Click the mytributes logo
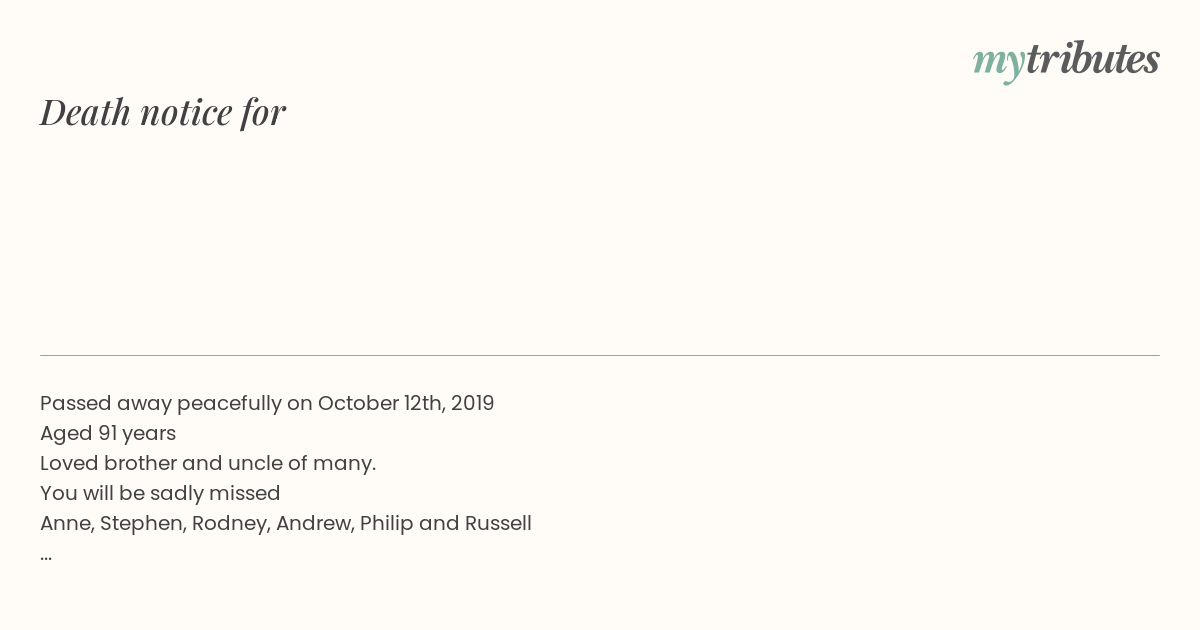Image resolution: width=1200 pixels, height=630 pixels. click(x=1066, y=60)
